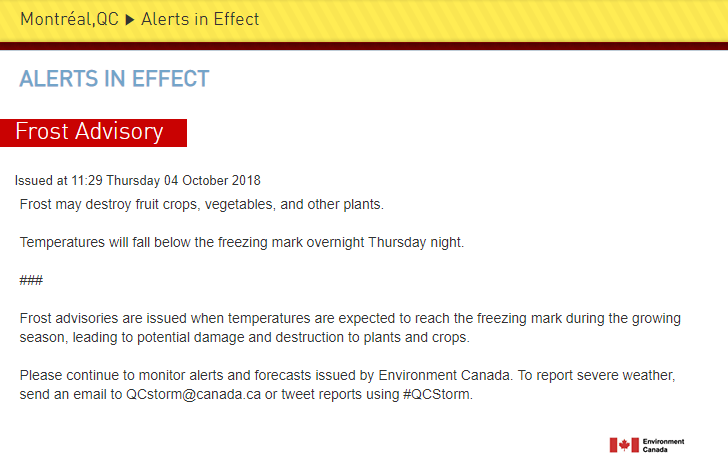Screen dimensions: 728x456
Task: Click the Montréal,QC breadcrumb link
Action: pyautogui.click(x=69, y=19)
